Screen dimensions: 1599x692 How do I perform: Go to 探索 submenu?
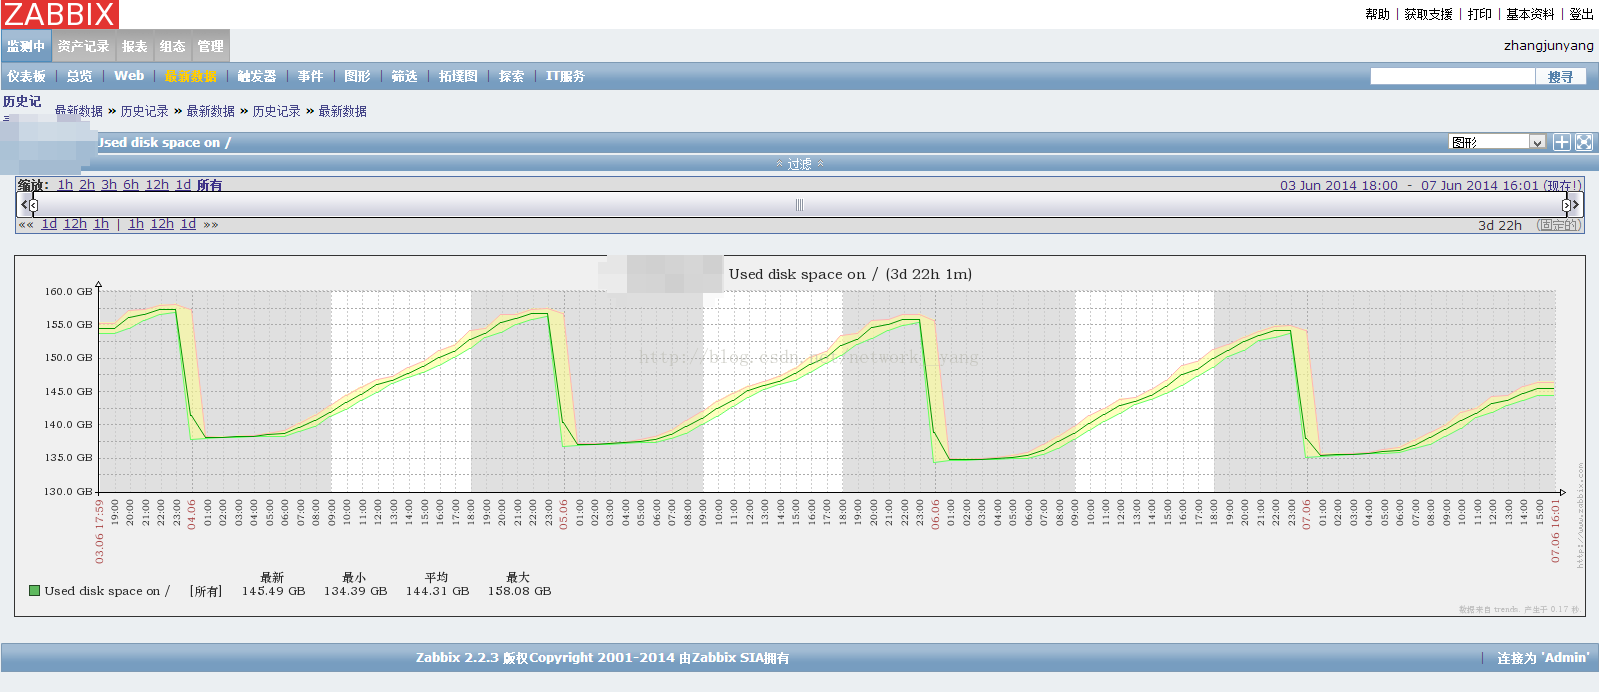511,76
